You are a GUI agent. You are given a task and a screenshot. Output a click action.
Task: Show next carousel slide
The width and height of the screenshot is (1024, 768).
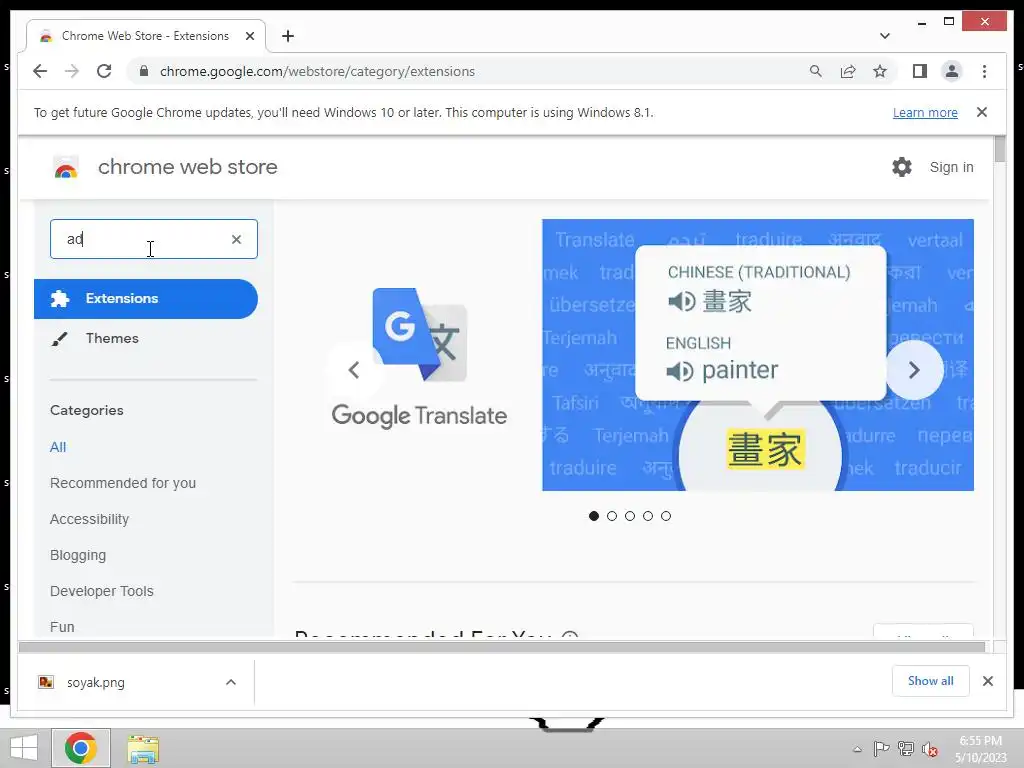point(914,370)
